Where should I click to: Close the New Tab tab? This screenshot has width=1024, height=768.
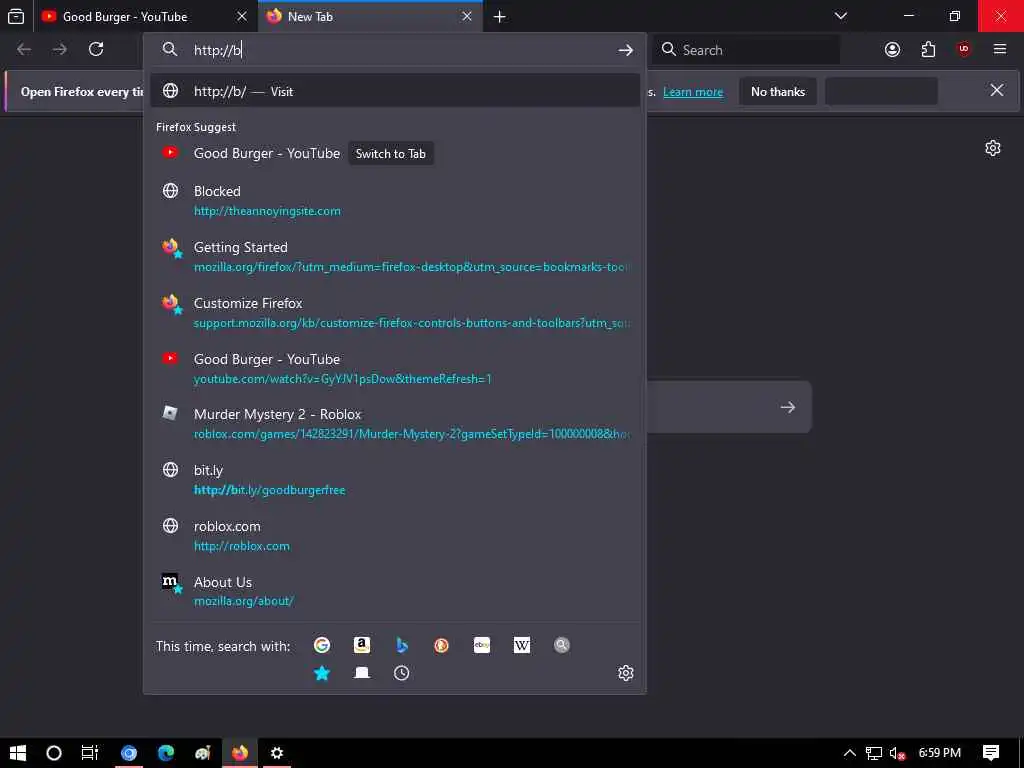467,16
